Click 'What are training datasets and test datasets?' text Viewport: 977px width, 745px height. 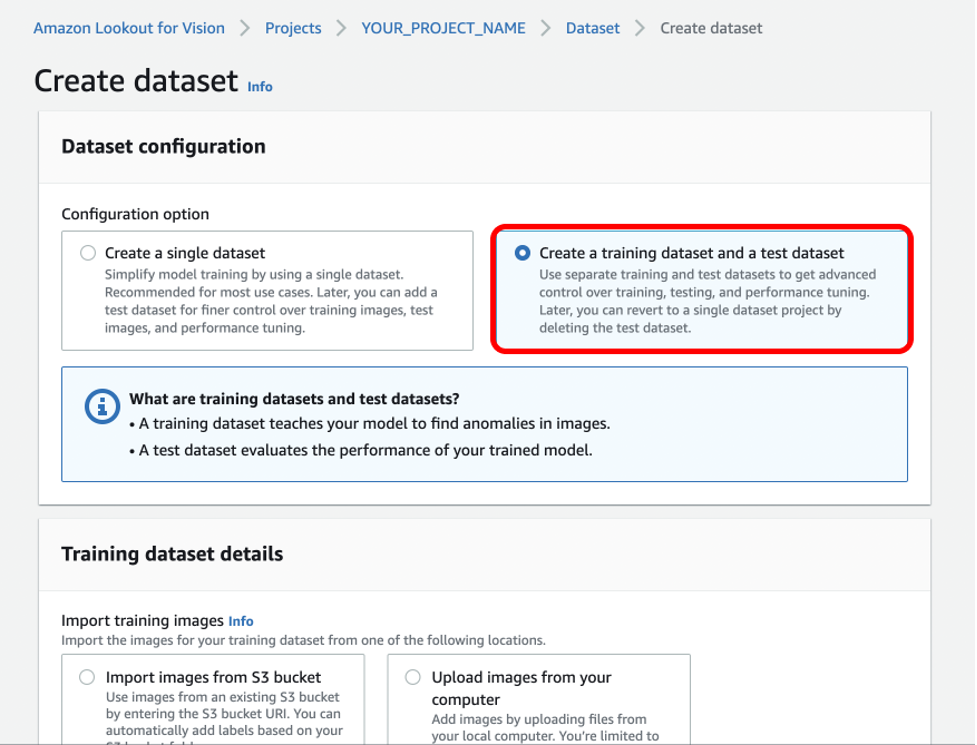pos(294,399)
